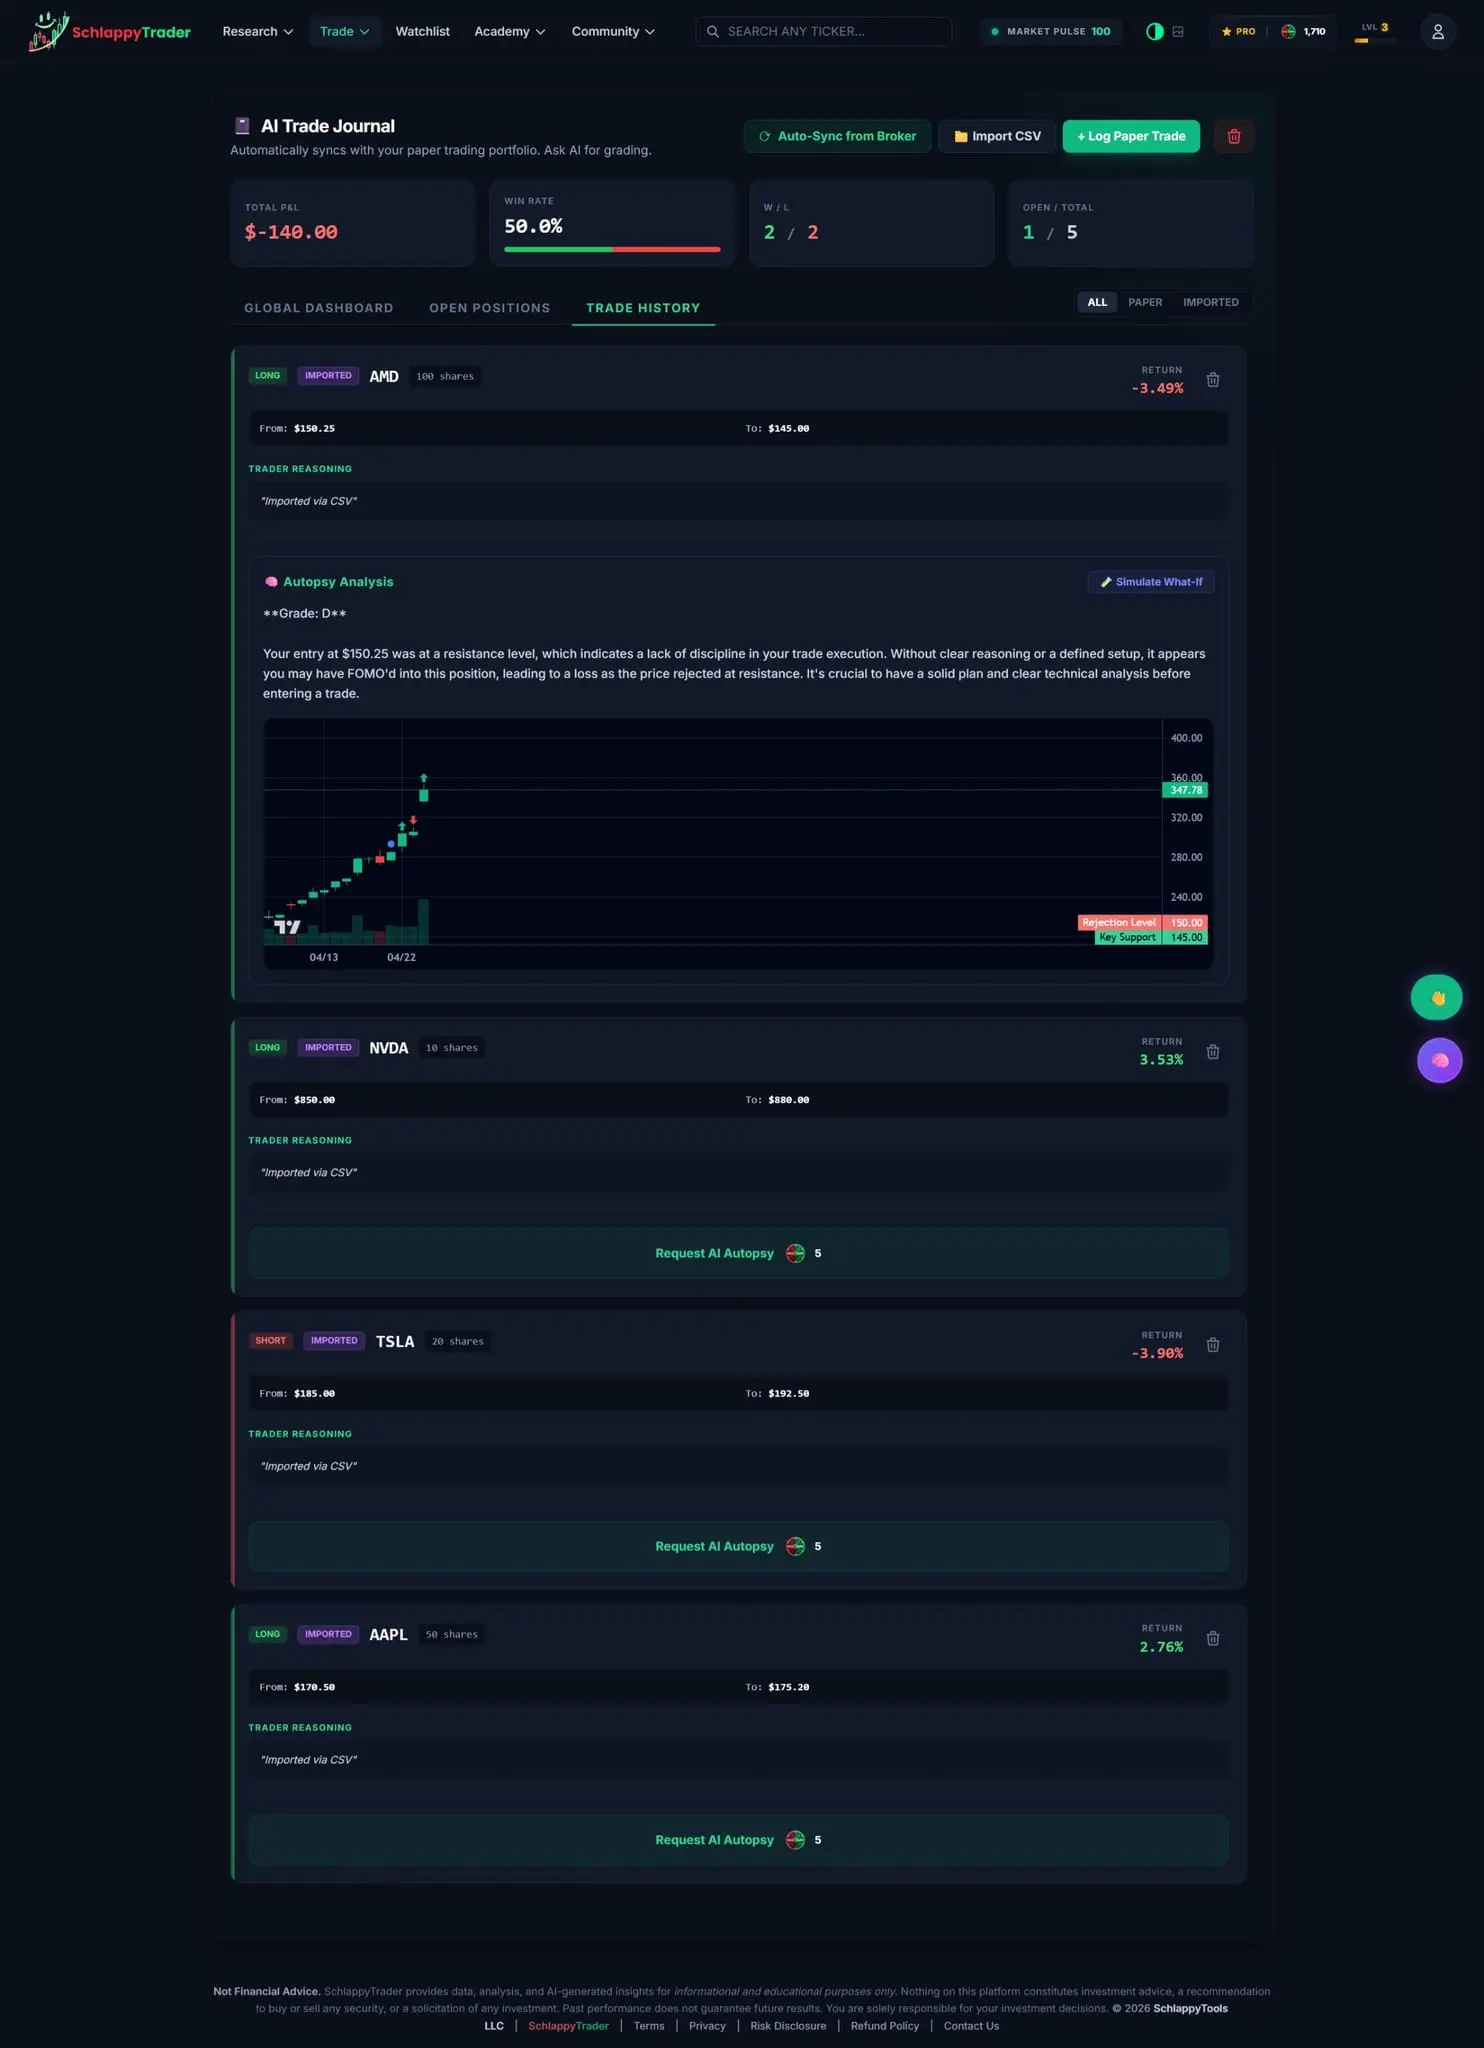Image resolution: width=1484 pixels, height=2048 pixels.
Task: Select the ALL filter
Action: [1097, 302]
